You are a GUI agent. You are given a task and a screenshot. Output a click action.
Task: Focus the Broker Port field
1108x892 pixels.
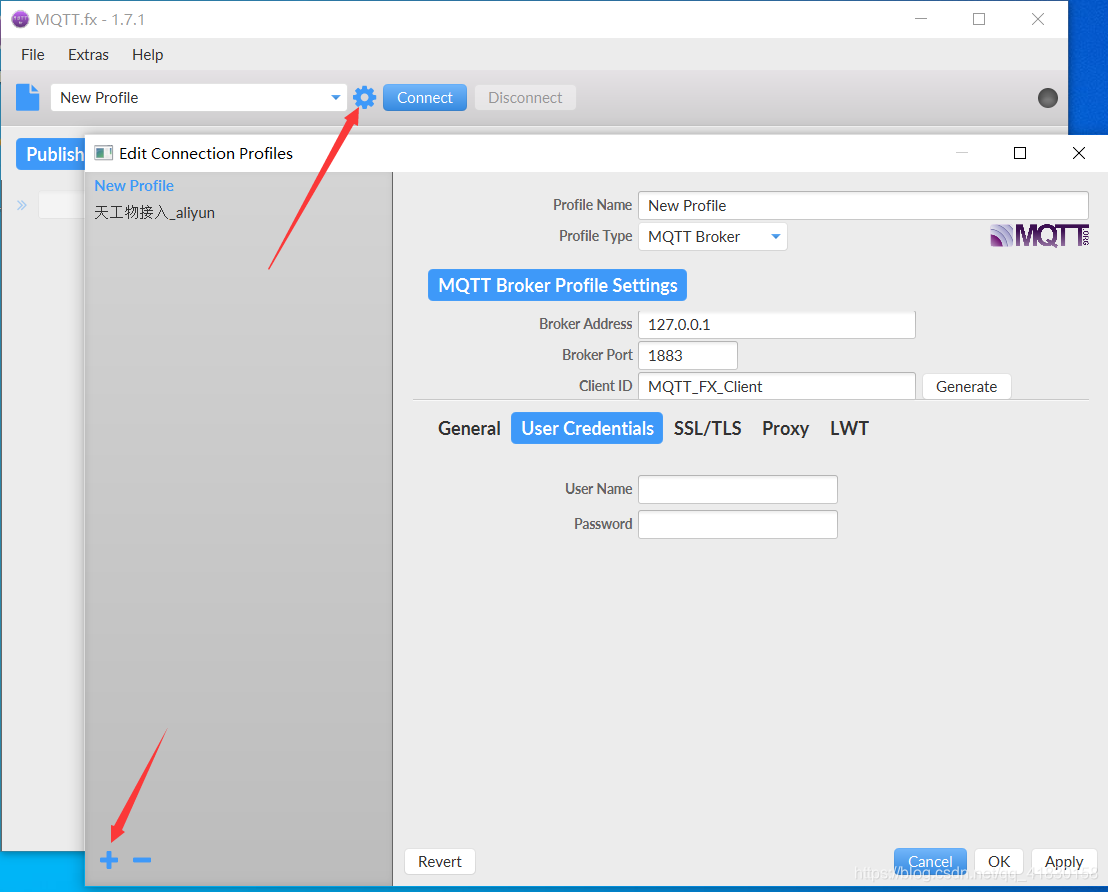click(x=688, y=356)
